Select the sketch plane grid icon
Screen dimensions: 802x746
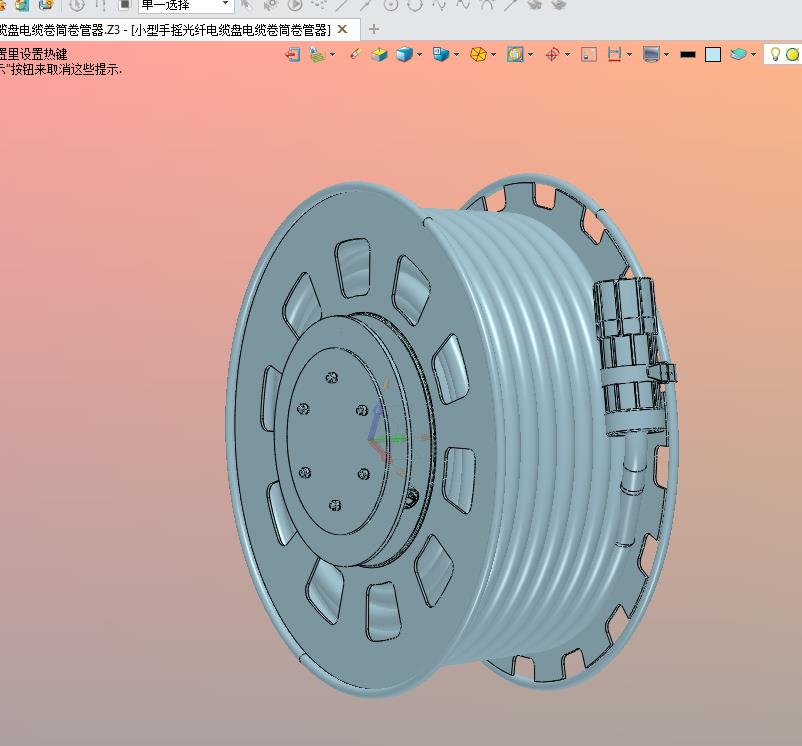[x=318, y=54]
